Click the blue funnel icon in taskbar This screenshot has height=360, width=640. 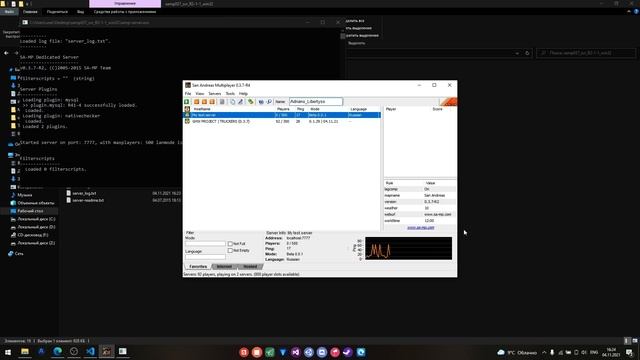point(282,352)
